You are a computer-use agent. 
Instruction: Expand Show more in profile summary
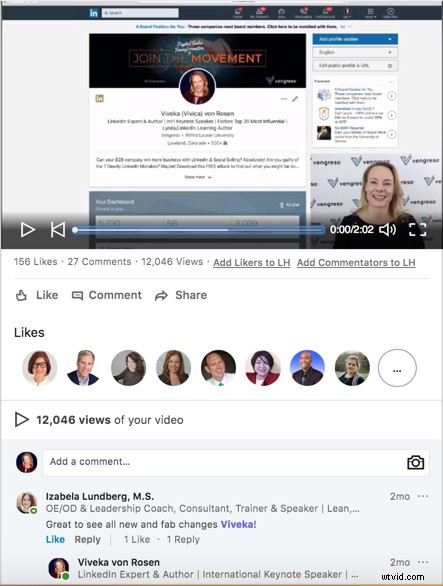coord(198,177)
